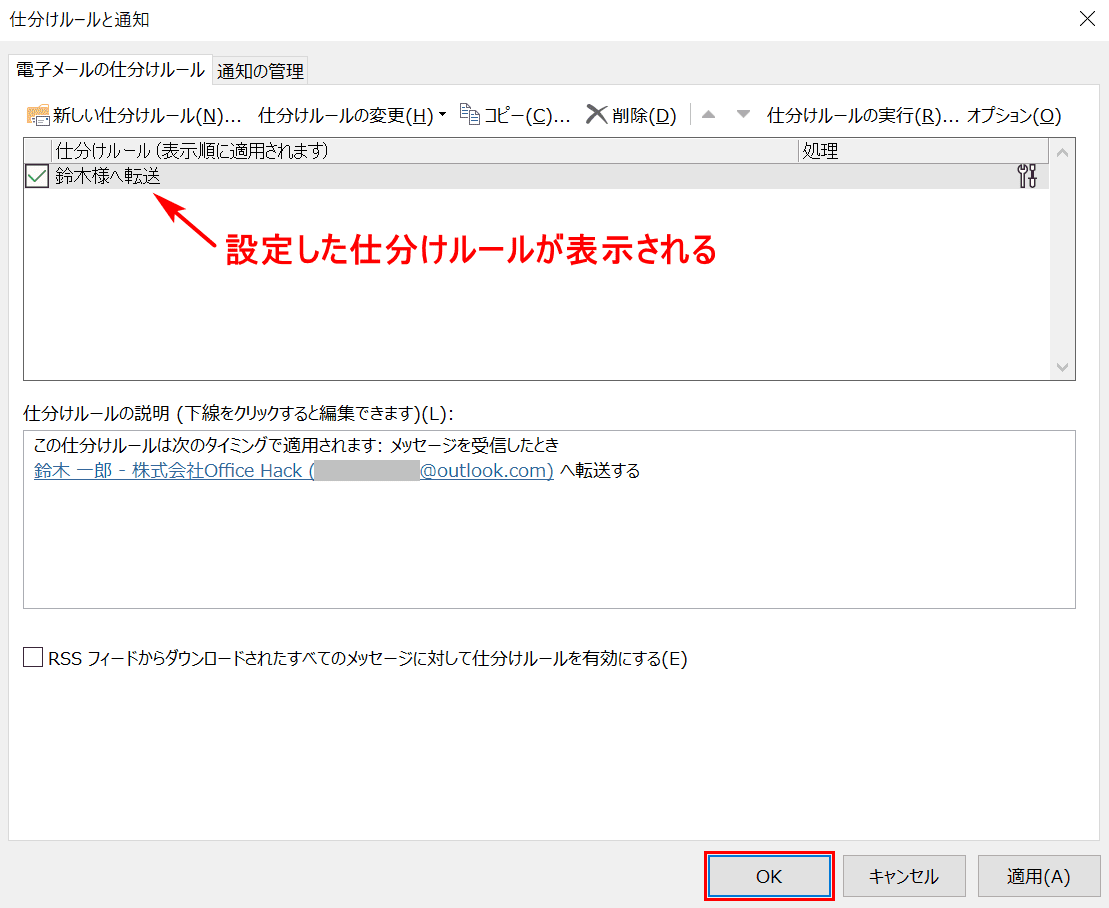Click 仕分けルールの実行(R) toolbar item

click(862, 116)
